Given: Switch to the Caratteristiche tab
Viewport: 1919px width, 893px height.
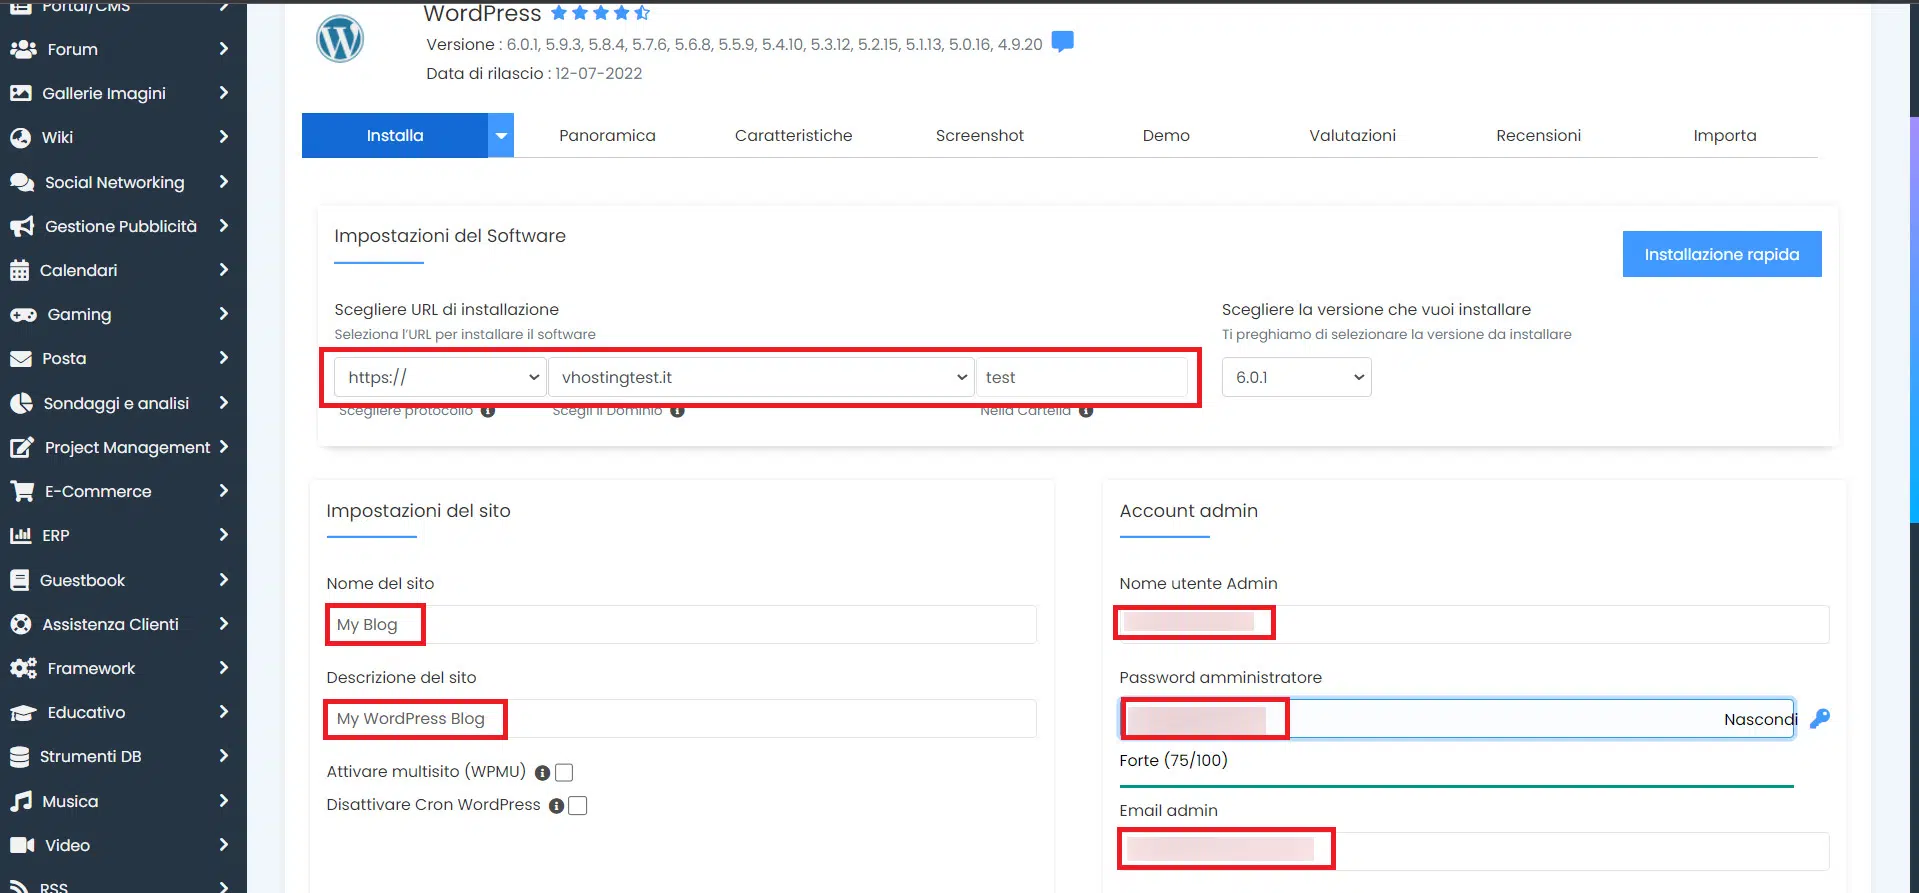Looking at the screenshot, I should pyautogui.click(x=793, y=135).
